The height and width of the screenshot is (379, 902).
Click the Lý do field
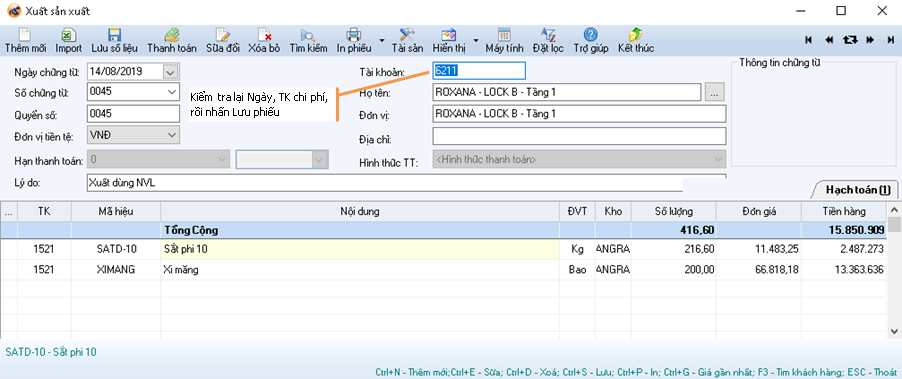click(384, 183)
